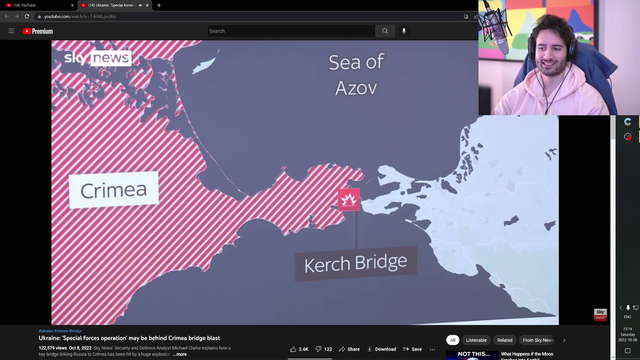The width and height of the screenshot is (640, 360).
Task: Switch to the first YouTube tab
Action: pyautogui.click(x=39, y=5)
